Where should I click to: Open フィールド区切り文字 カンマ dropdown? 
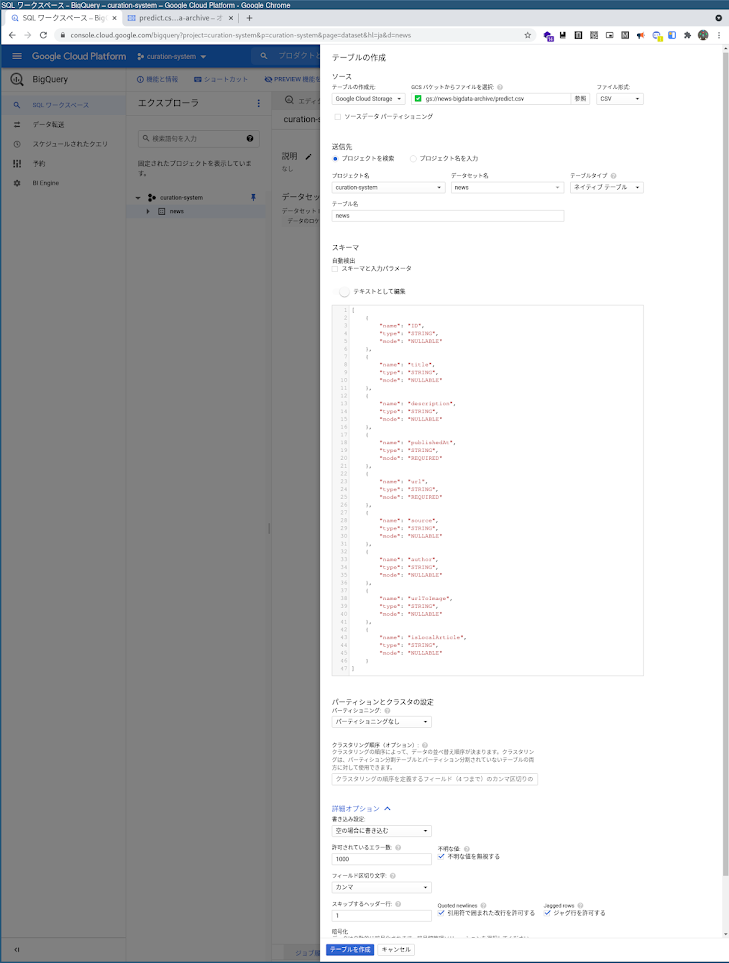pos(381,887)
